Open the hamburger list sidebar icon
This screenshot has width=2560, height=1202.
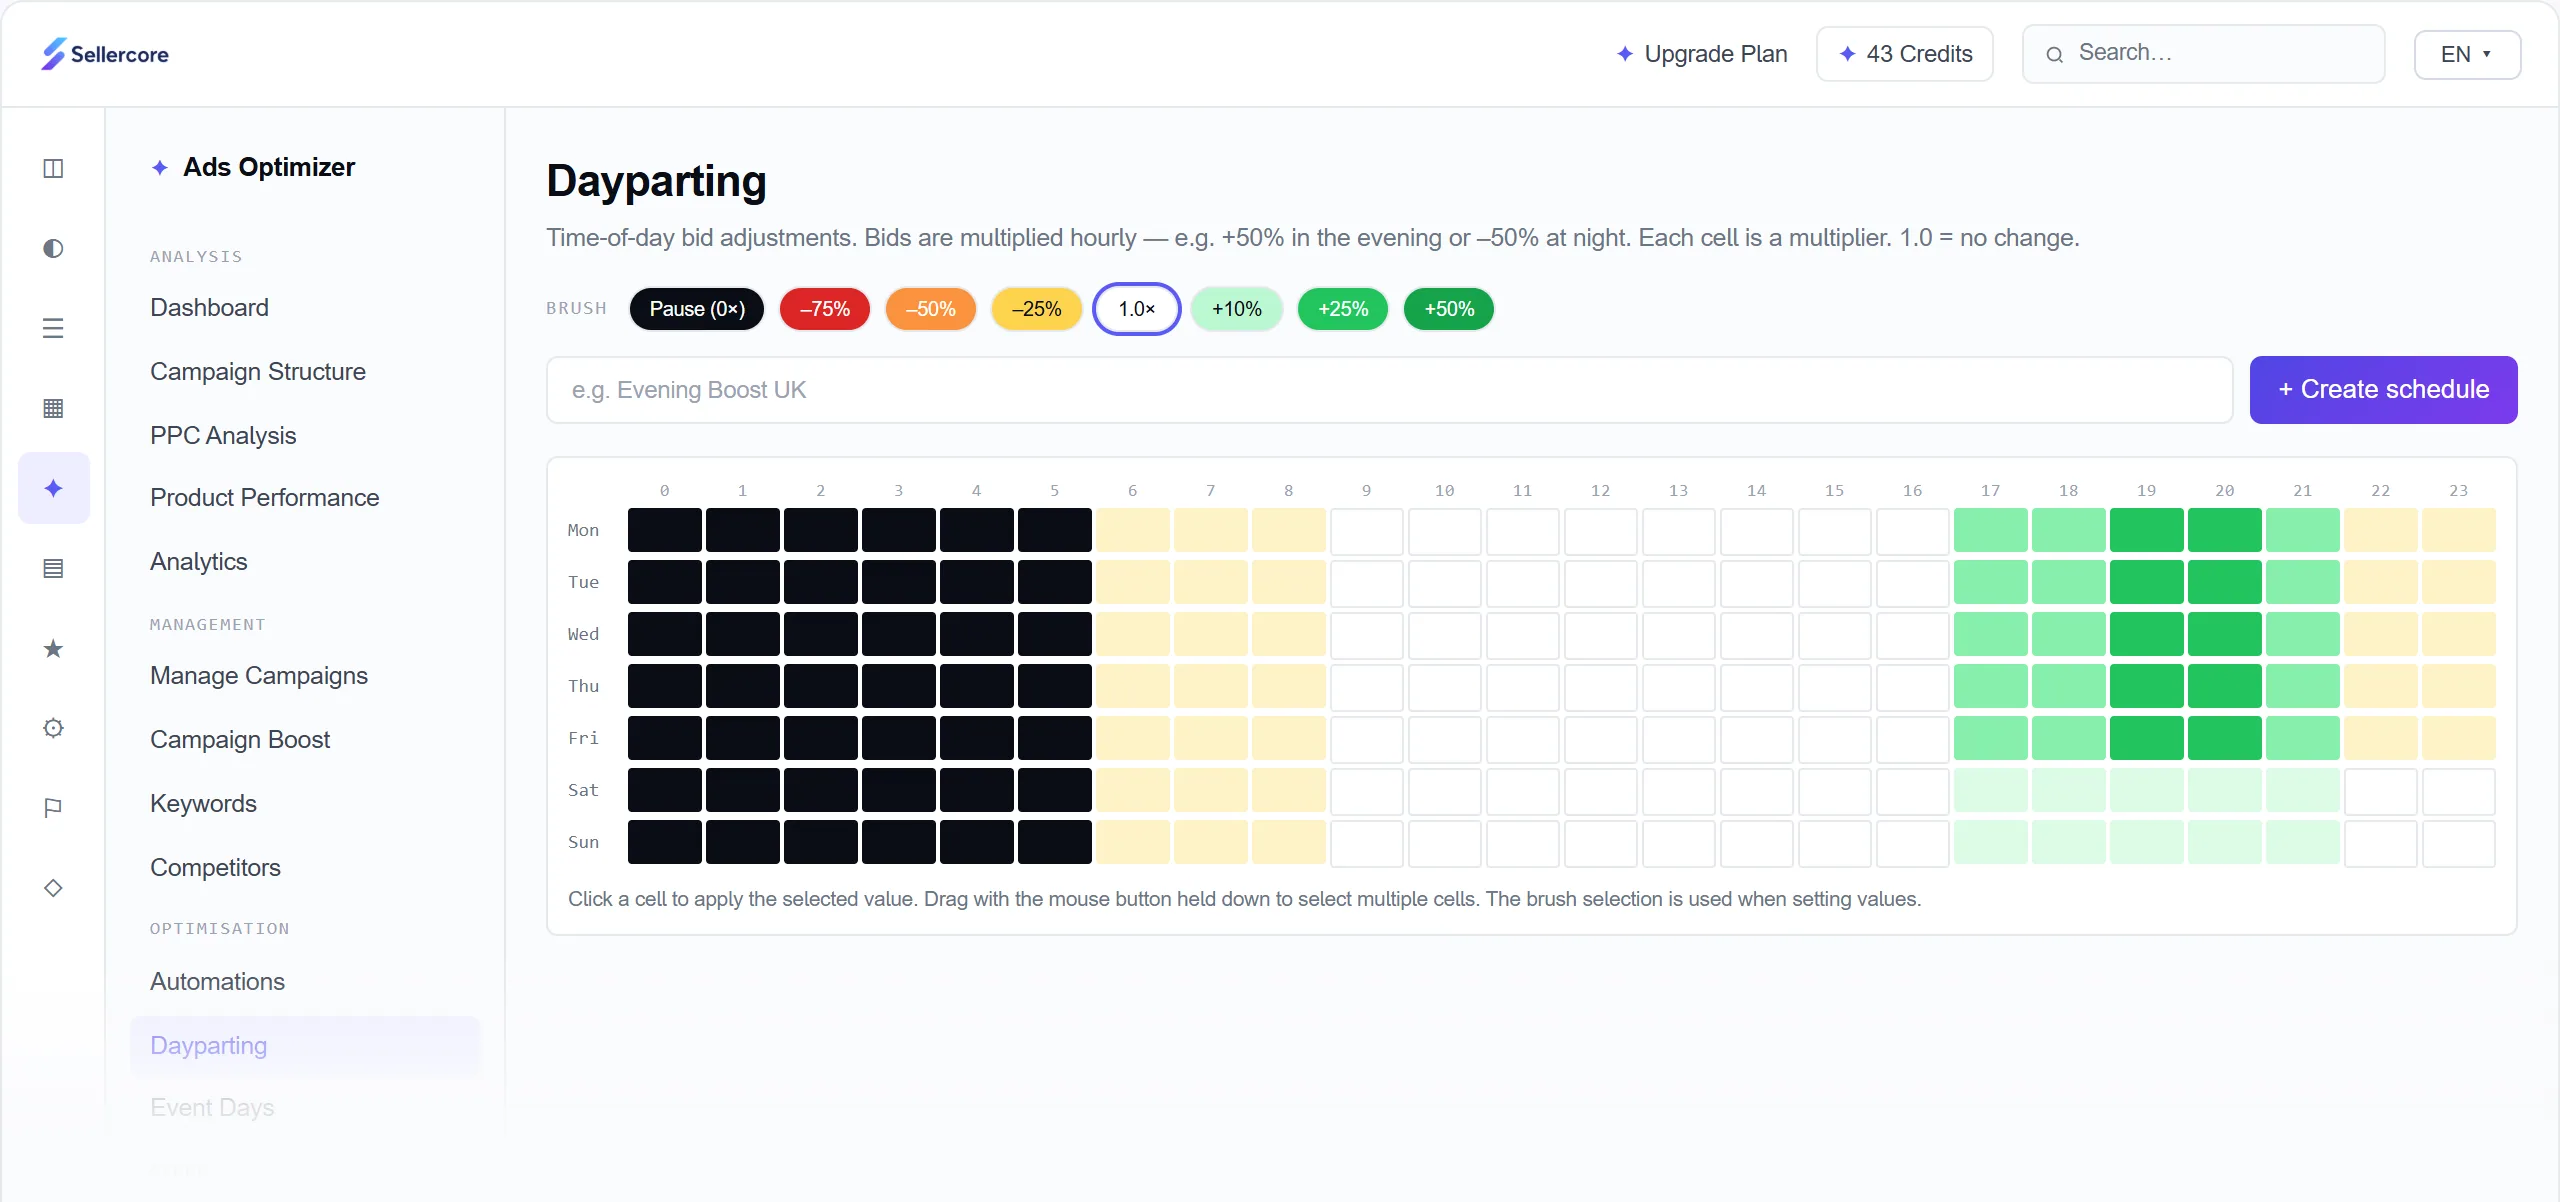(x=54, y=328)
